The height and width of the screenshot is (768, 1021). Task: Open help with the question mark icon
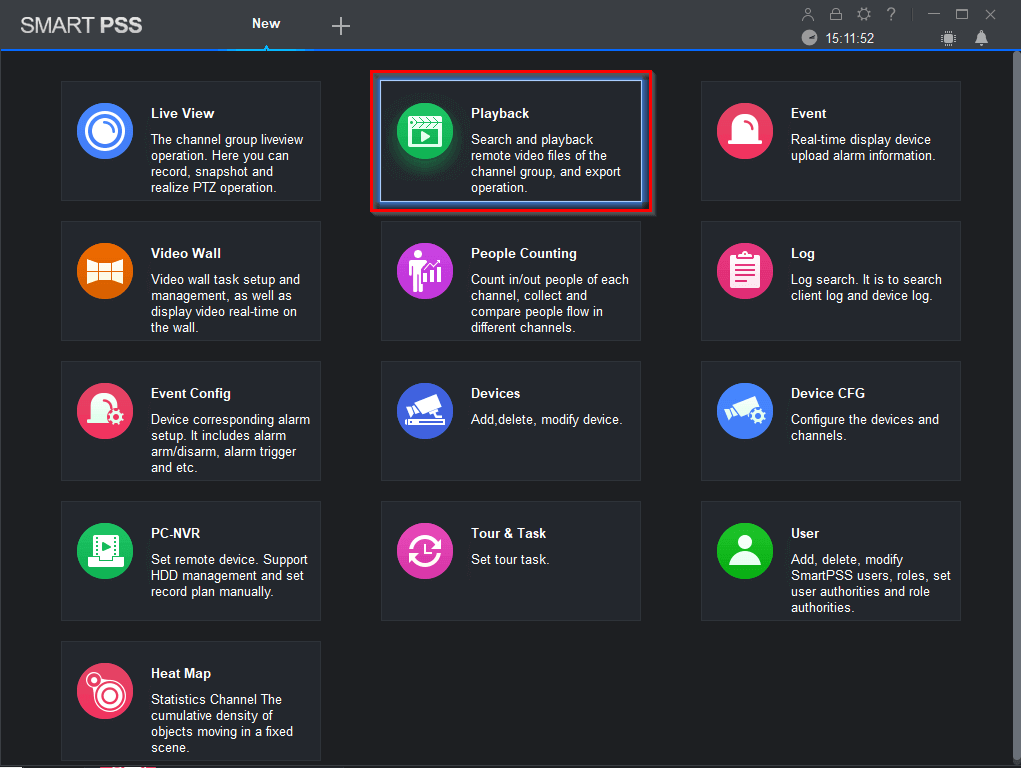click(x=891, y=14)
